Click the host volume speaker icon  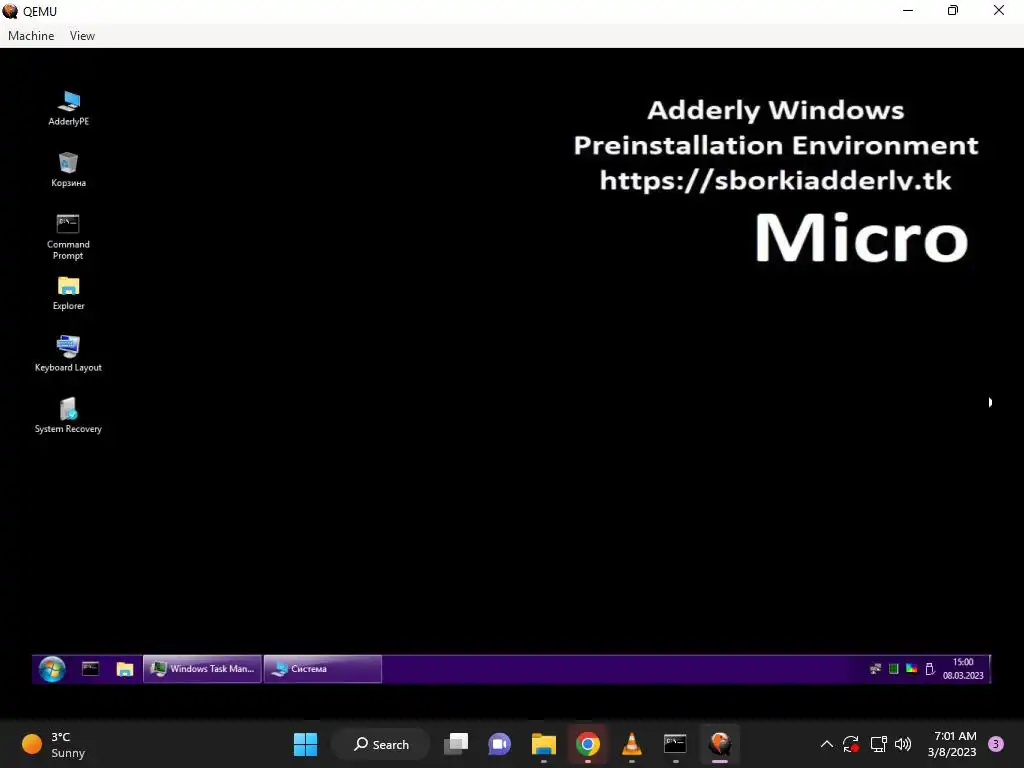tap(903, 744)
